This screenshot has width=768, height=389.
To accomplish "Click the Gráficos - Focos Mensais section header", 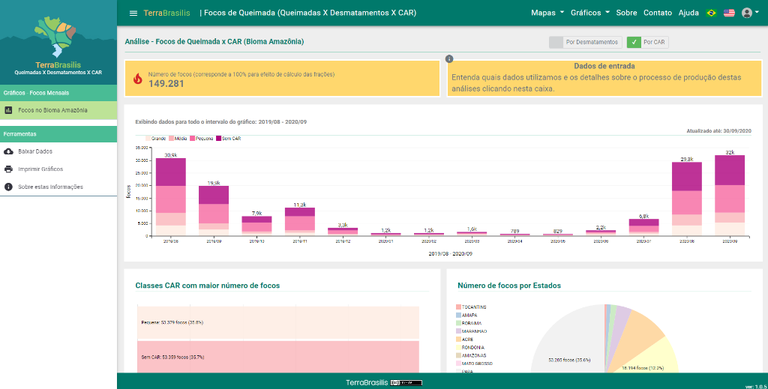I will [58, 93].
